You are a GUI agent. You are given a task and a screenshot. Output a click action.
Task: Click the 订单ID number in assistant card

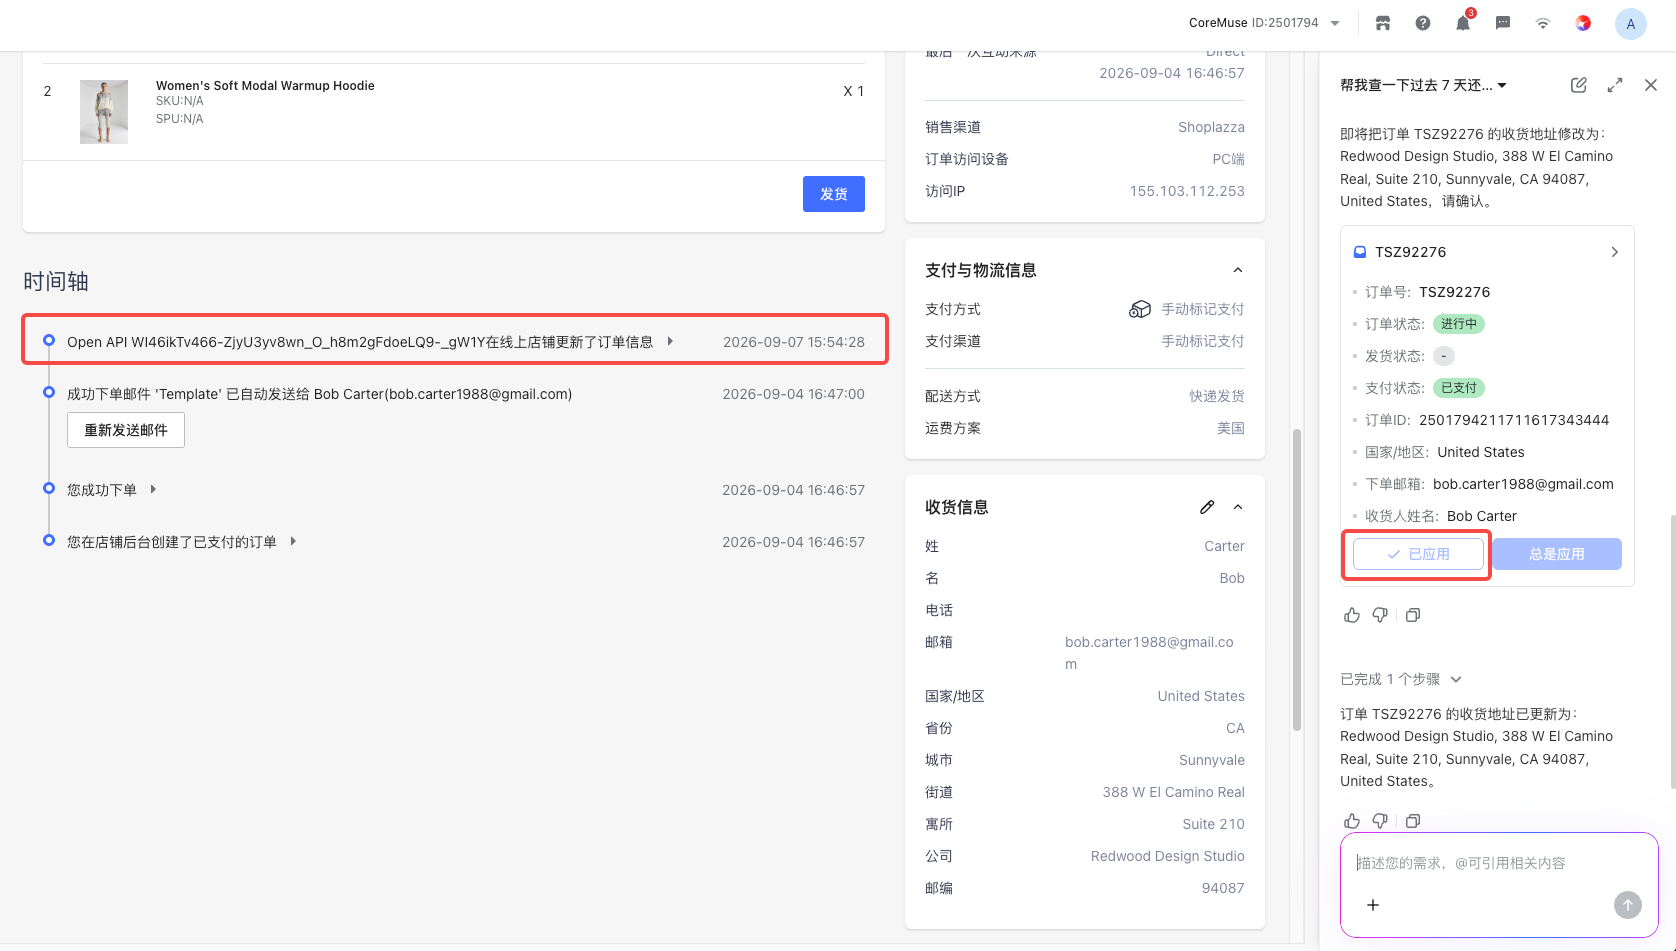1514,420
